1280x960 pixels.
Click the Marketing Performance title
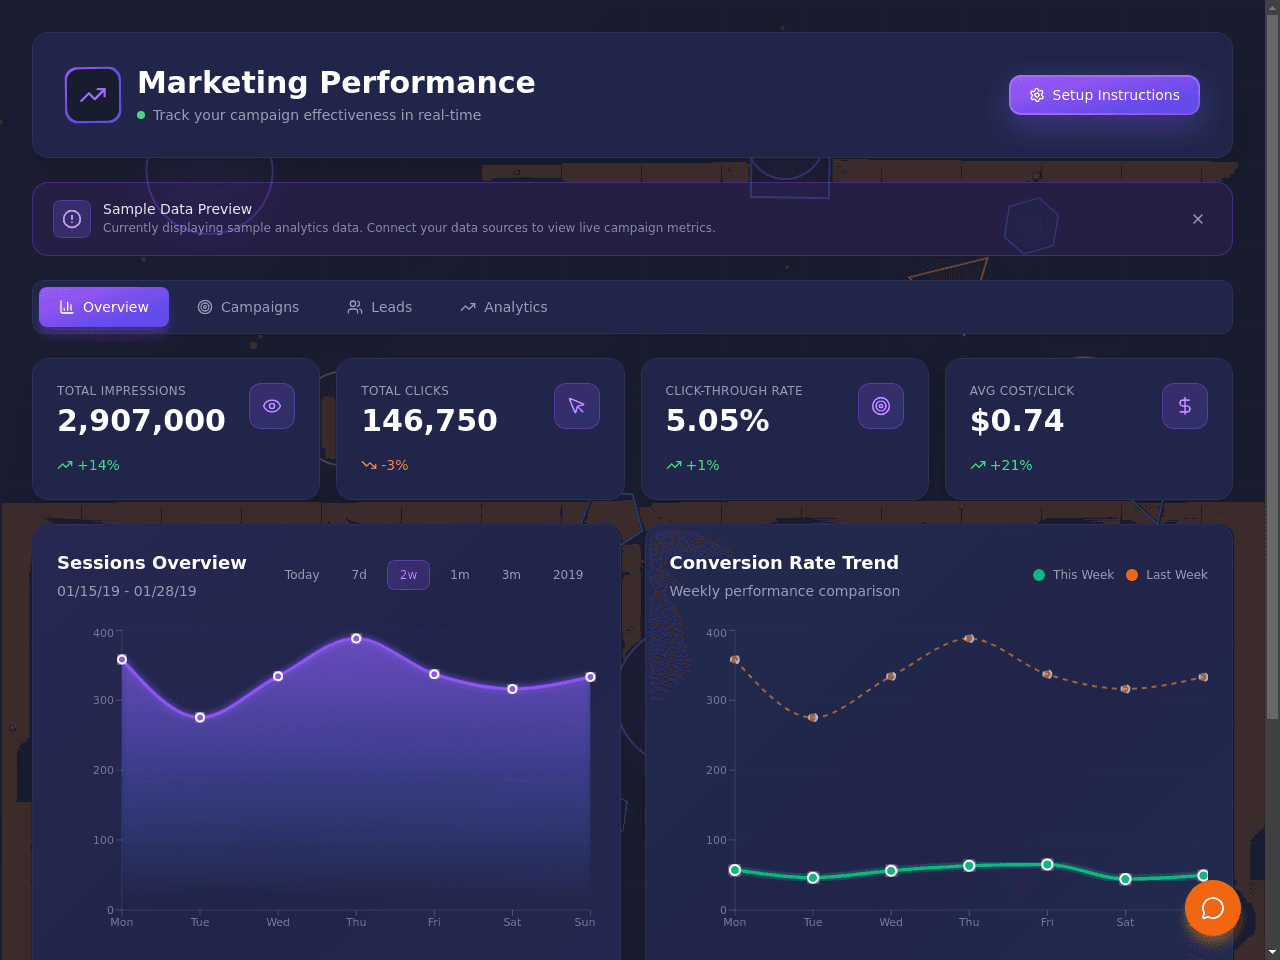pyautogui.click(x=336, y=82)
